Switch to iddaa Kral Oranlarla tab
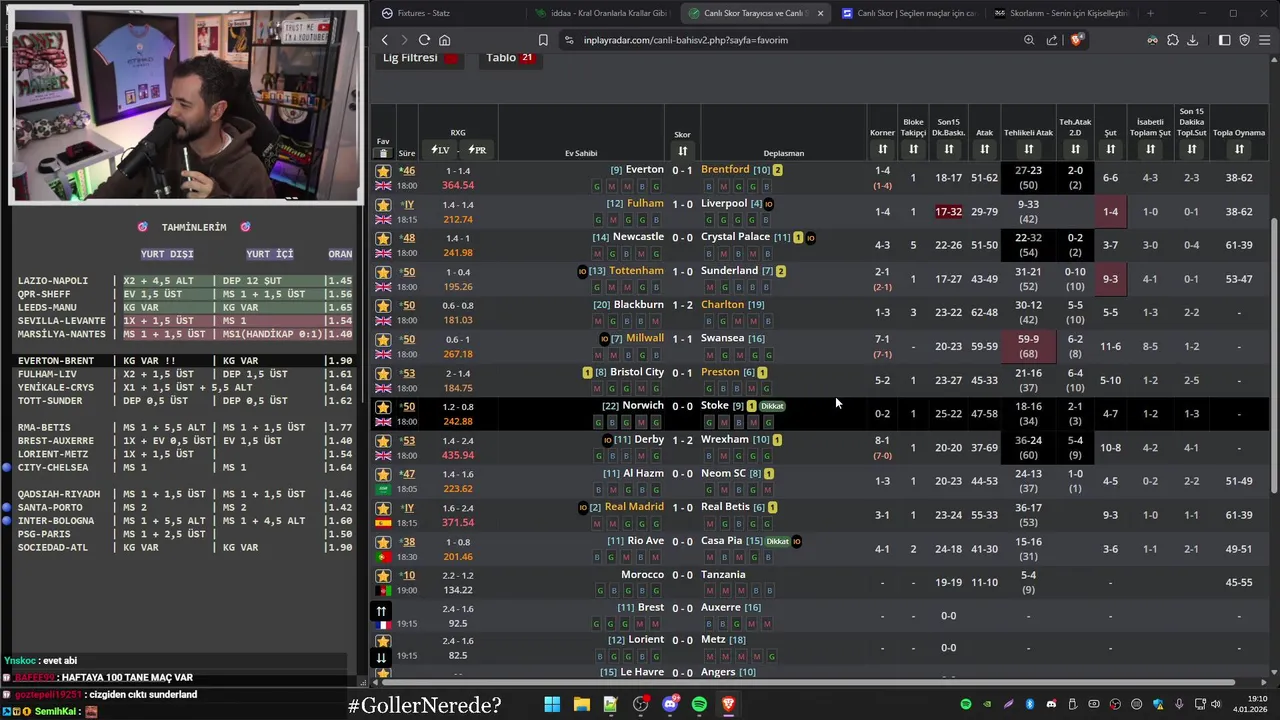The width and height of the screenshot is (1280, 720). [602, 13]
